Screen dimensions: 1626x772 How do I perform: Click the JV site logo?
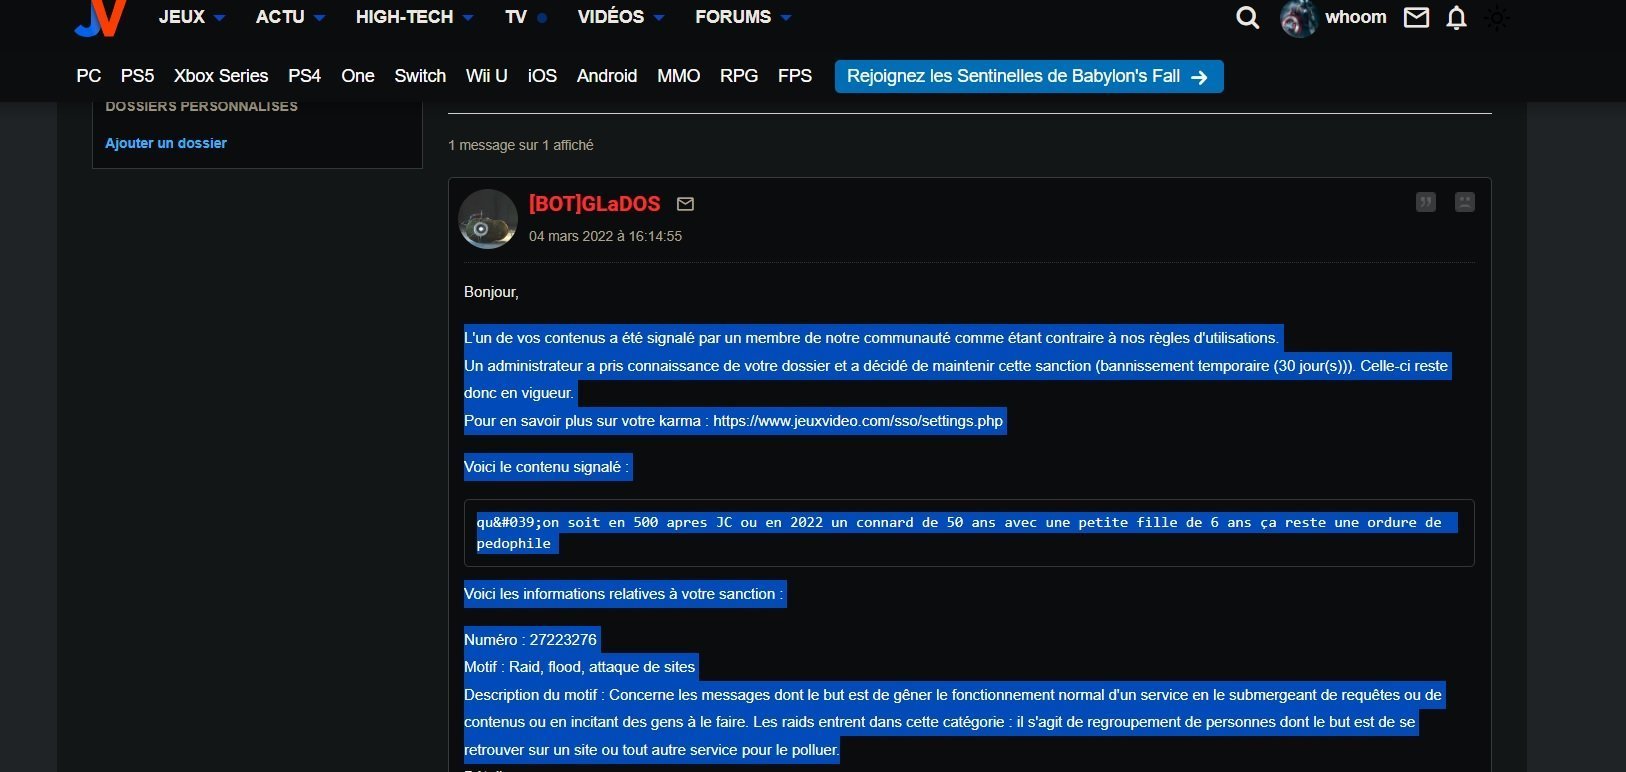[x=101, y=18]
